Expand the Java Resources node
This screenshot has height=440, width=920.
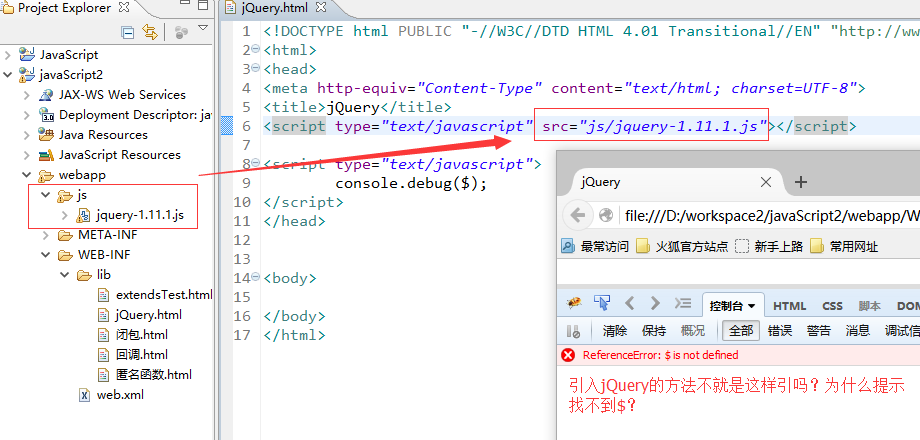coord(27,135)
